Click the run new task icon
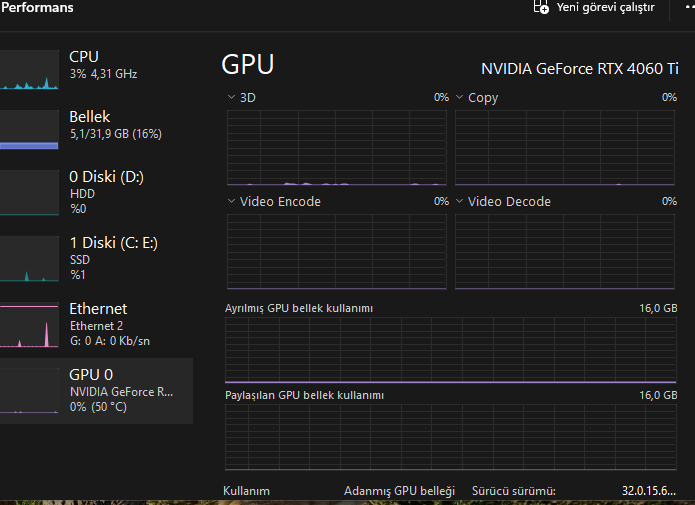695x505 pixels. coord(541,7)
